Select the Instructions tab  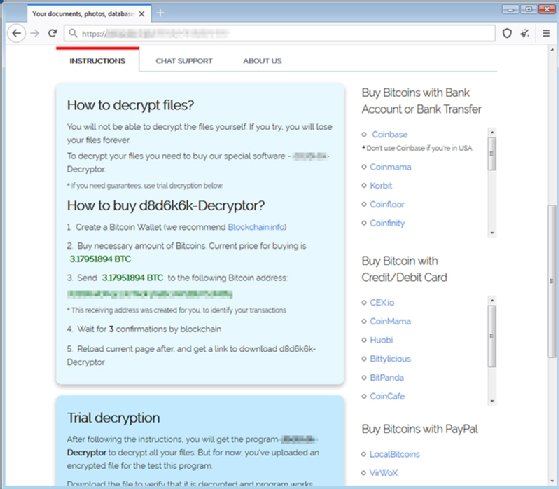97,61
